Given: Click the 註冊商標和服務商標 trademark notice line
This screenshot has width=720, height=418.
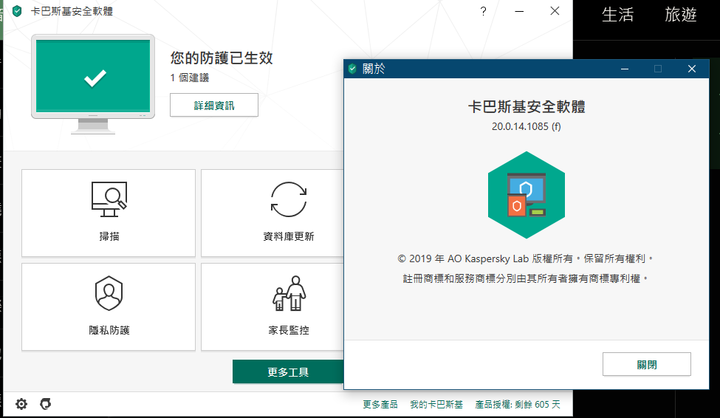Looking at the screenshot, I should tap(525, 279).
